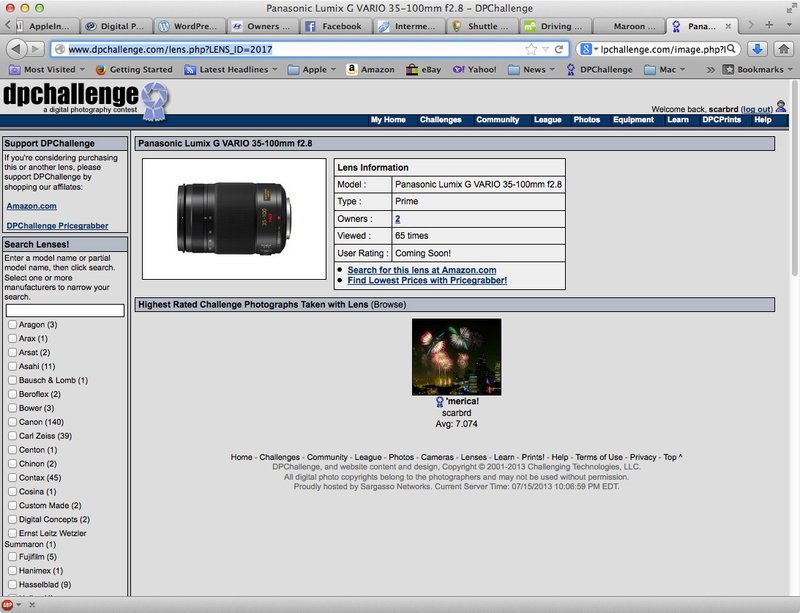Check the Arax (1) checkbox
This screenshot has height=613, width=800.
pyautogui.click(x=12, y=338)
